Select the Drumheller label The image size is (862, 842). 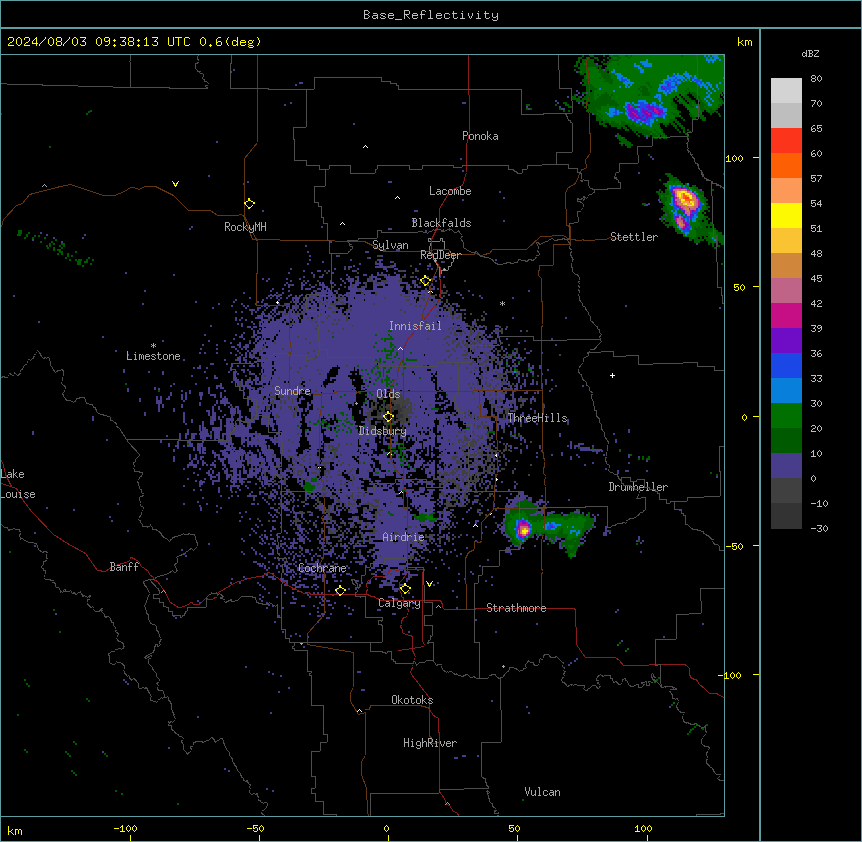click(x=638, y=487)
